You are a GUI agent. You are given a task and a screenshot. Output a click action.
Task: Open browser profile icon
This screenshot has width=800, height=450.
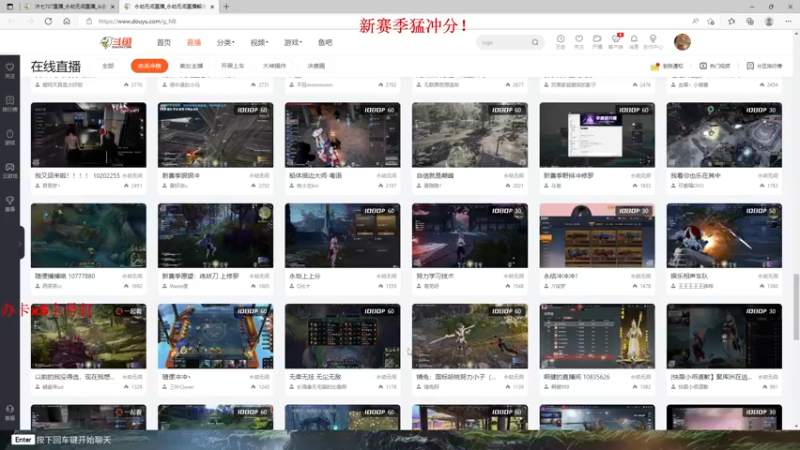(769, 21)
